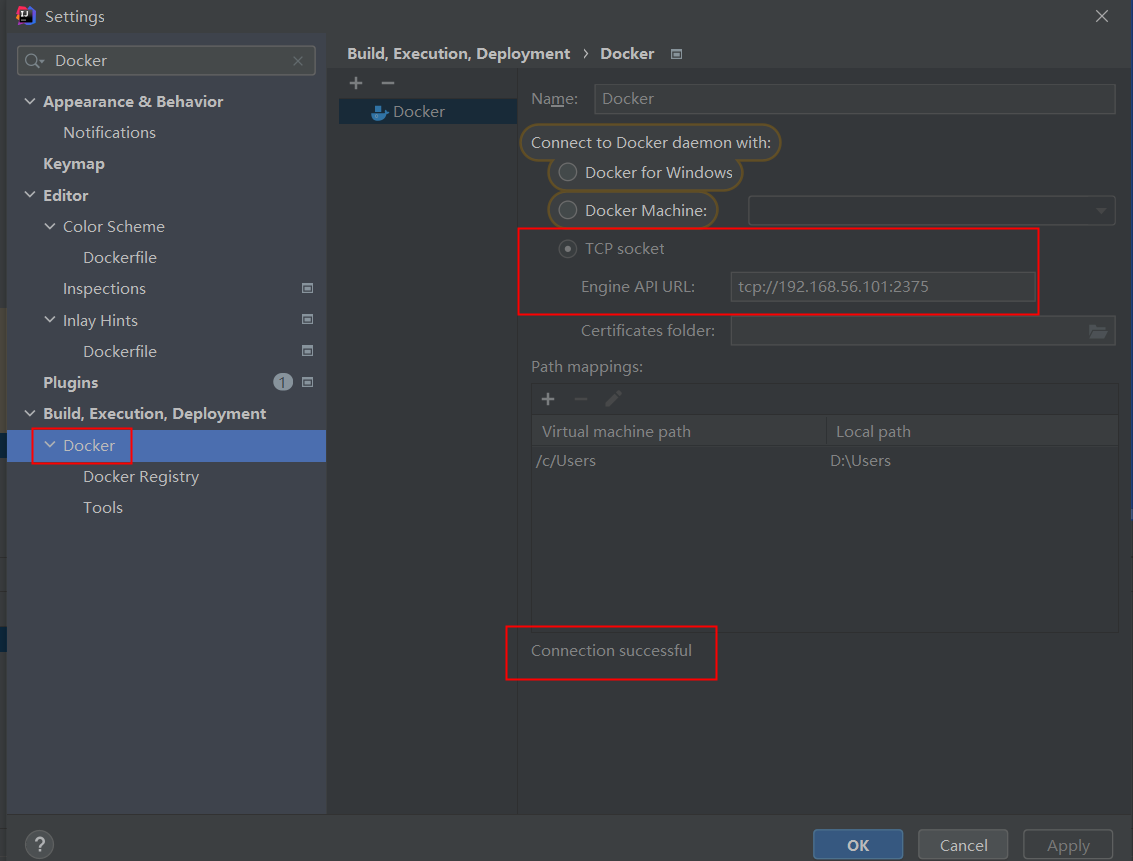This screenshot has width=1133, height=861.
Task: Click the Name input field
Action: (x=854, y=99)
